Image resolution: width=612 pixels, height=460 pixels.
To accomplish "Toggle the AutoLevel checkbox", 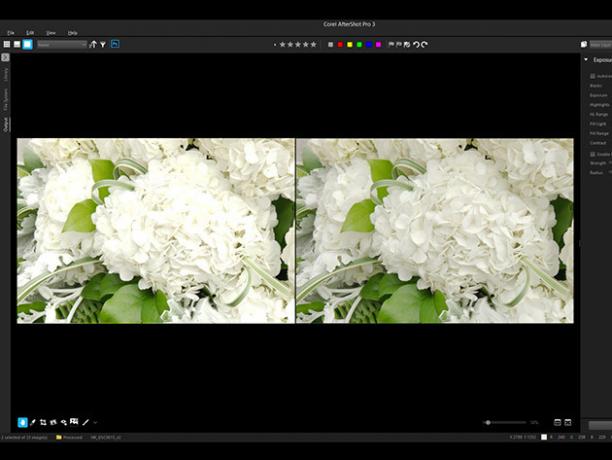I will pyautogui.click(x=592, y=76).
